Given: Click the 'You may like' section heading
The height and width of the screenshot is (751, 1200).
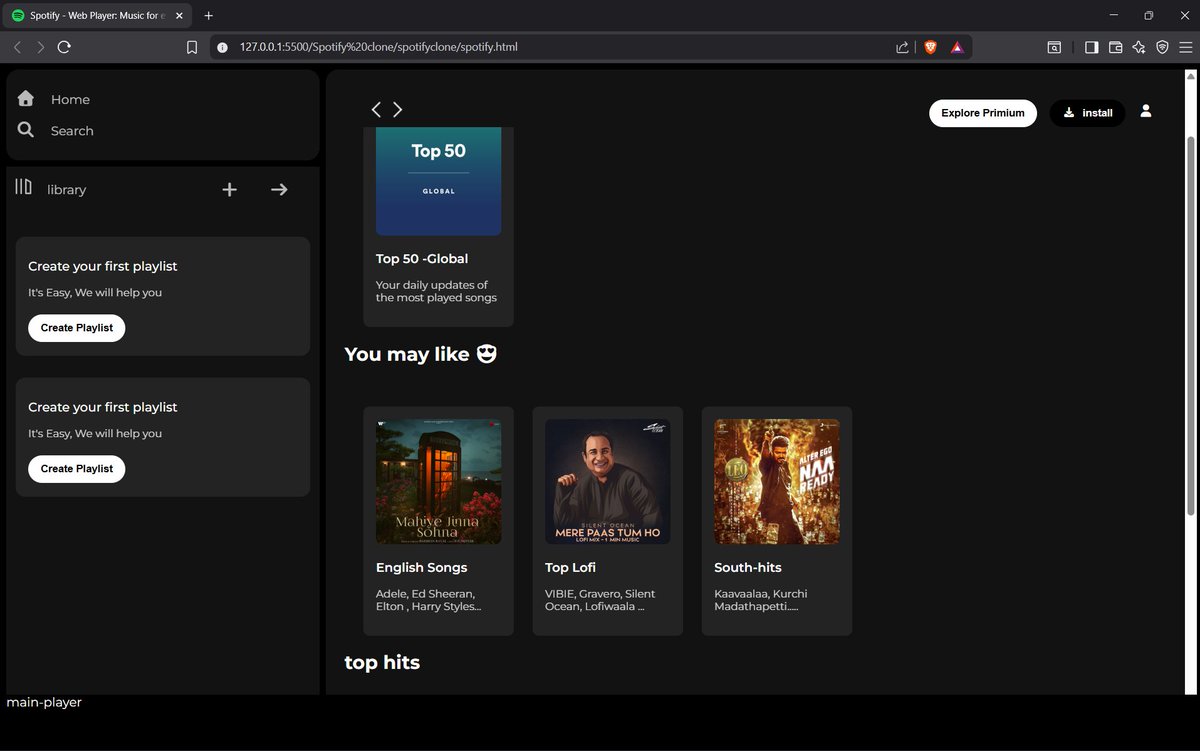Looking at the screenshot, I should pos(421,354).
